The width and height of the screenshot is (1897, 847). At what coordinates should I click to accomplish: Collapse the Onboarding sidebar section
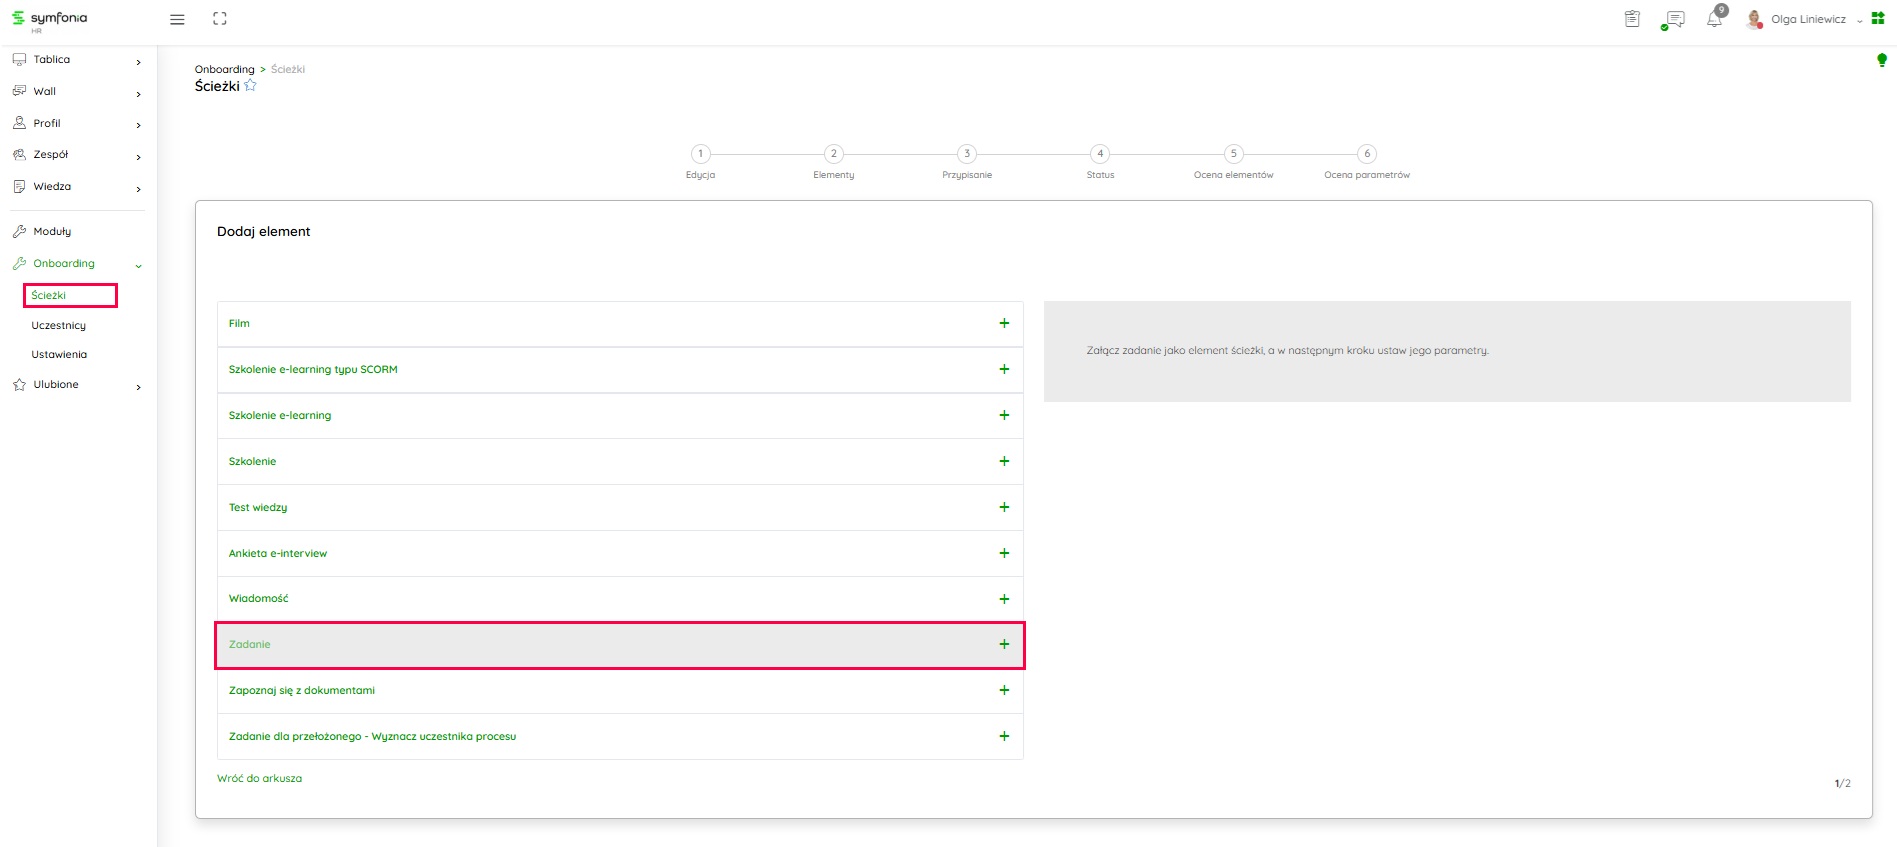coord(138,265)
